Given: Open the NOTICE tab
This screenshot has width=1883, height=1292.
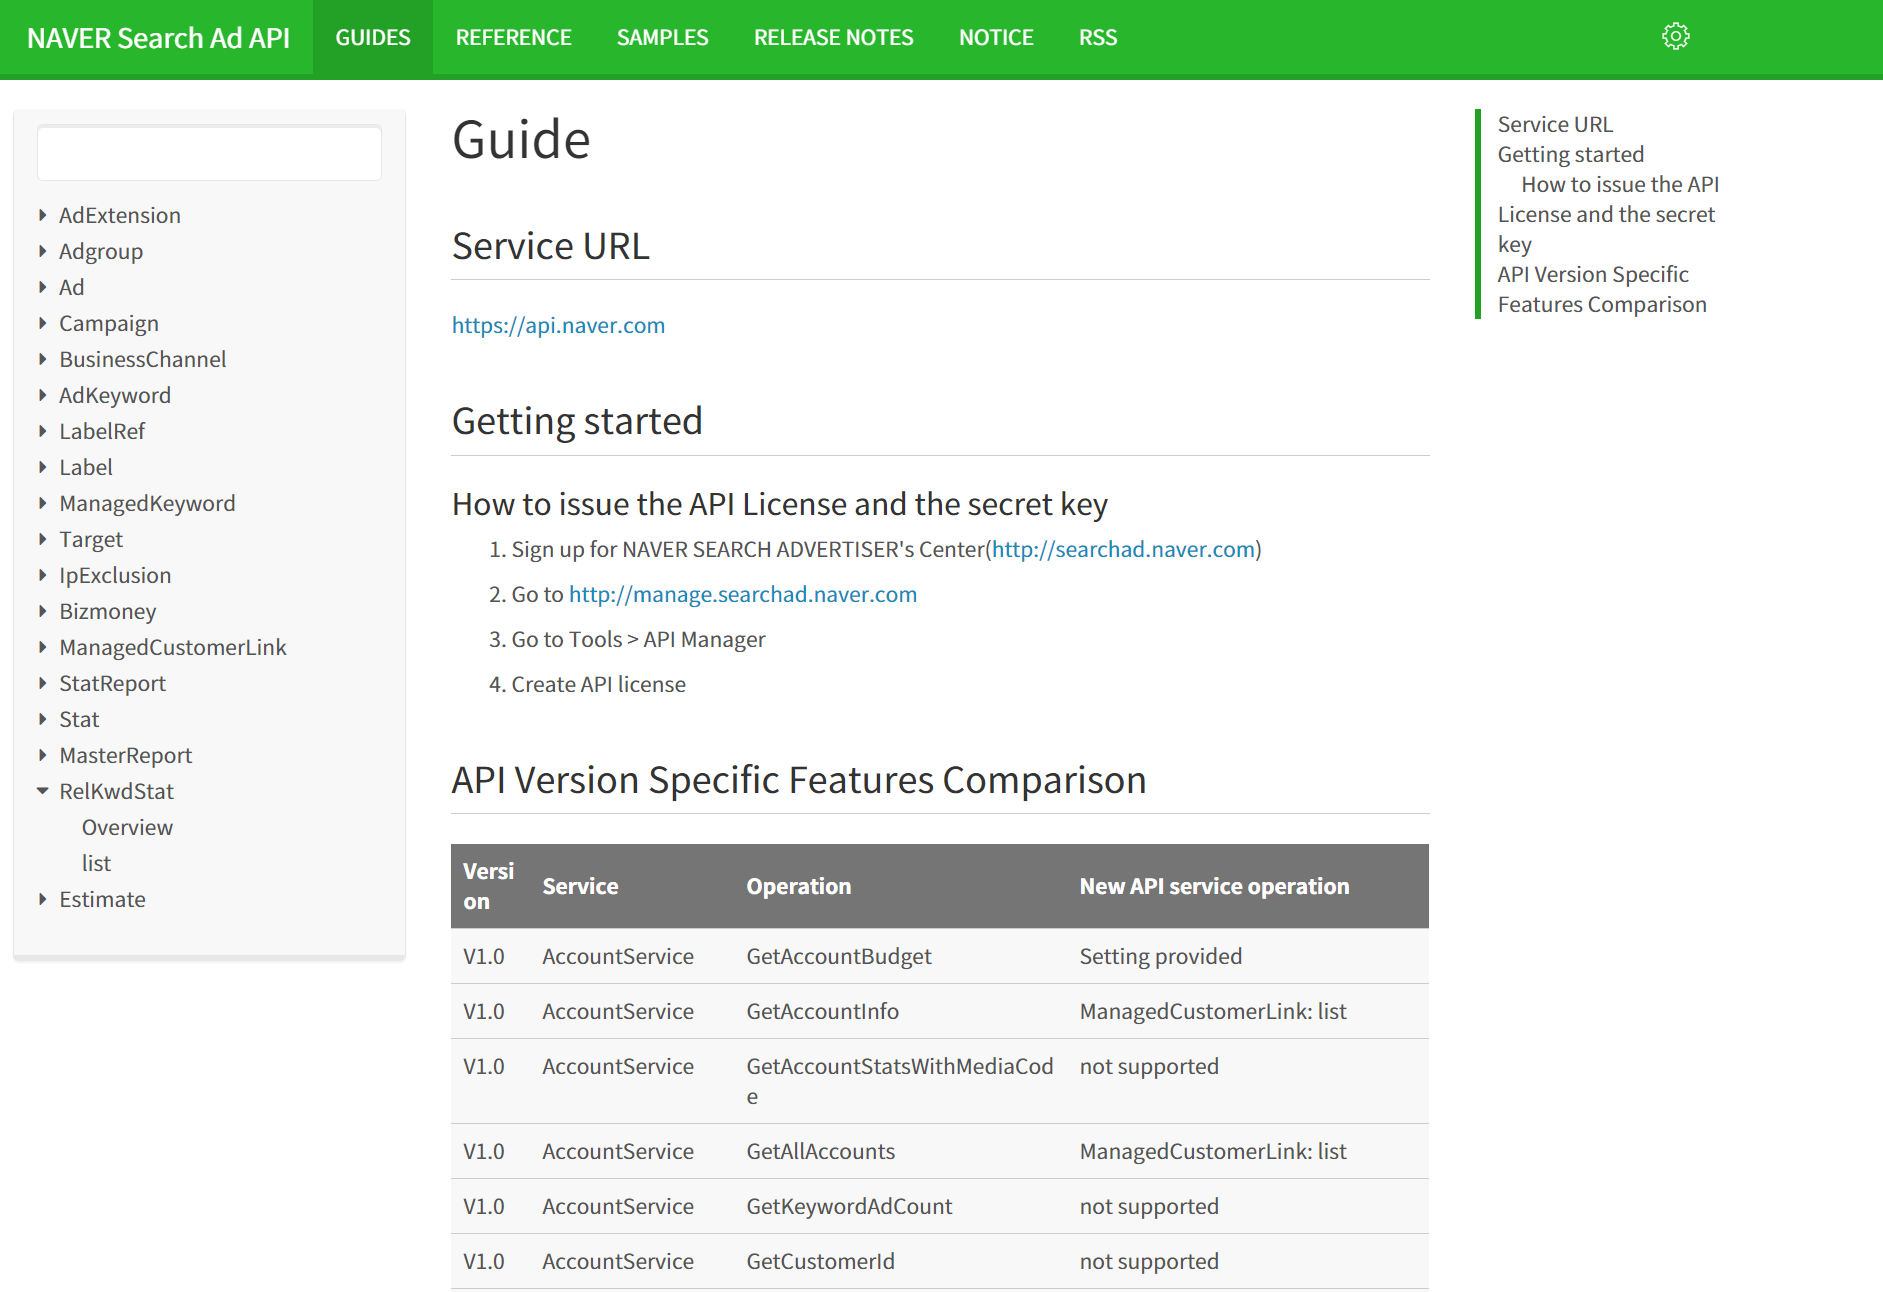Looking at the screenshot, I should click(x=996, y=37).
